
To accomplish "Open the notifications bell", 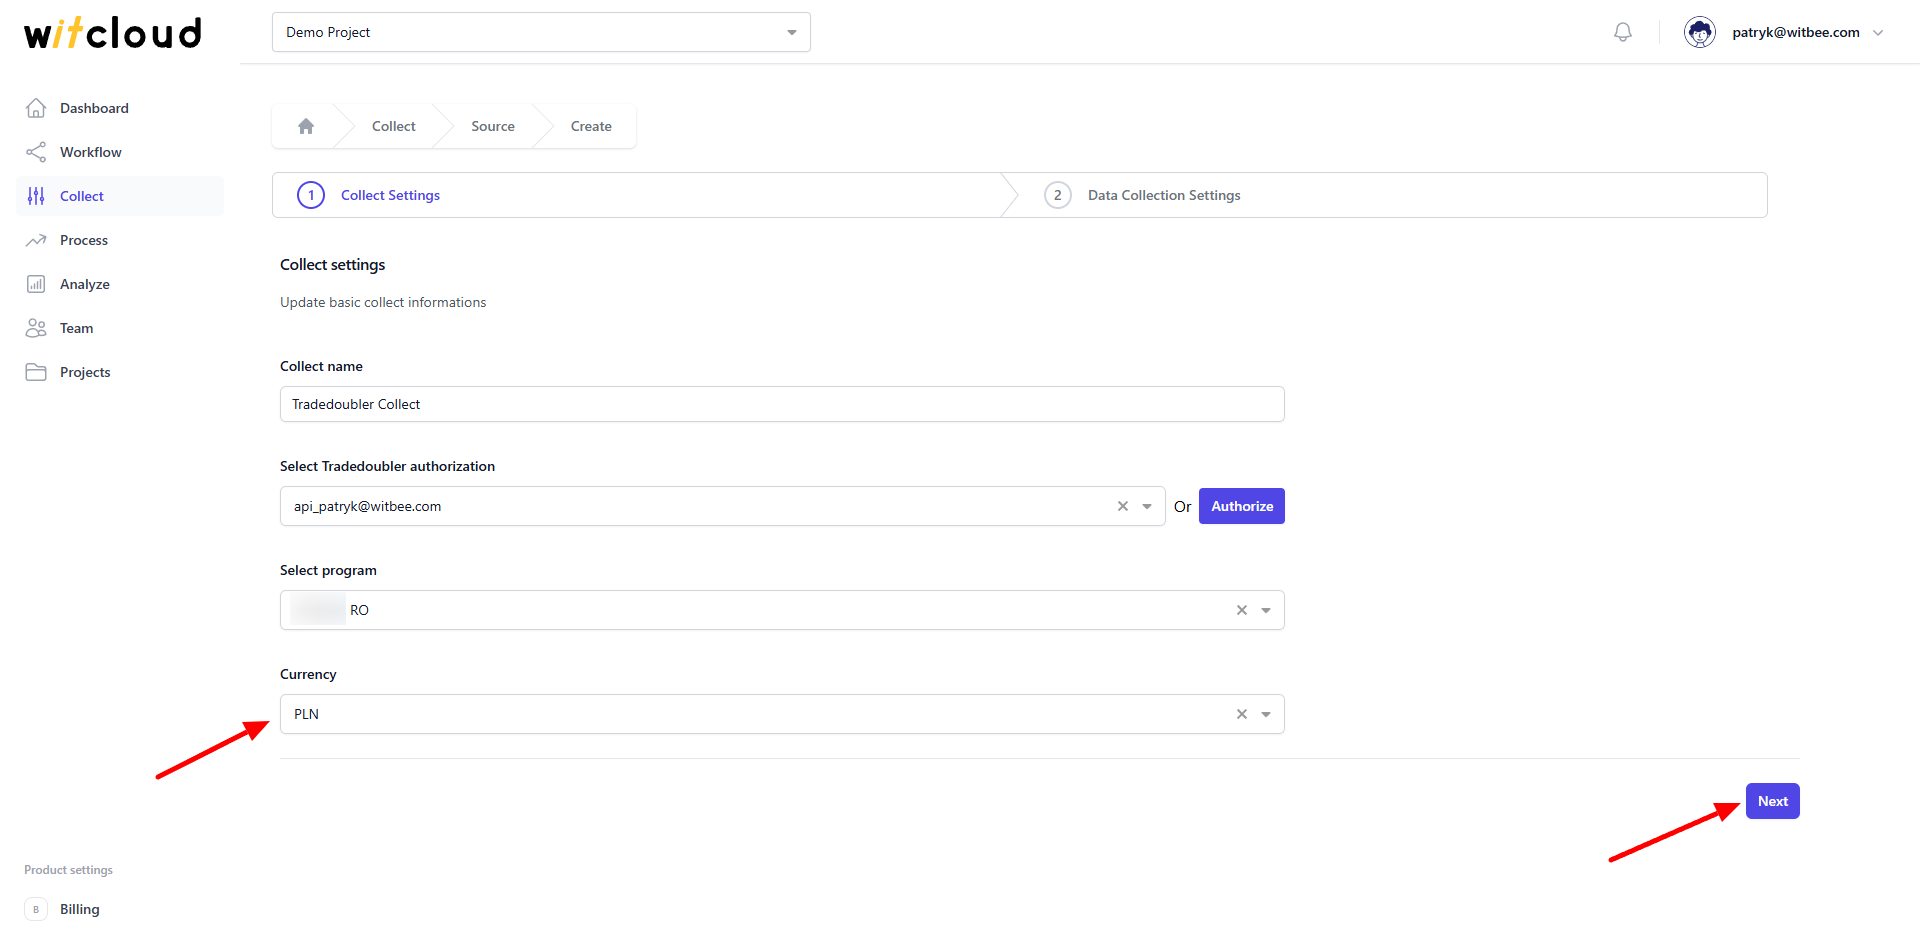I will (x=1623, y=32).
